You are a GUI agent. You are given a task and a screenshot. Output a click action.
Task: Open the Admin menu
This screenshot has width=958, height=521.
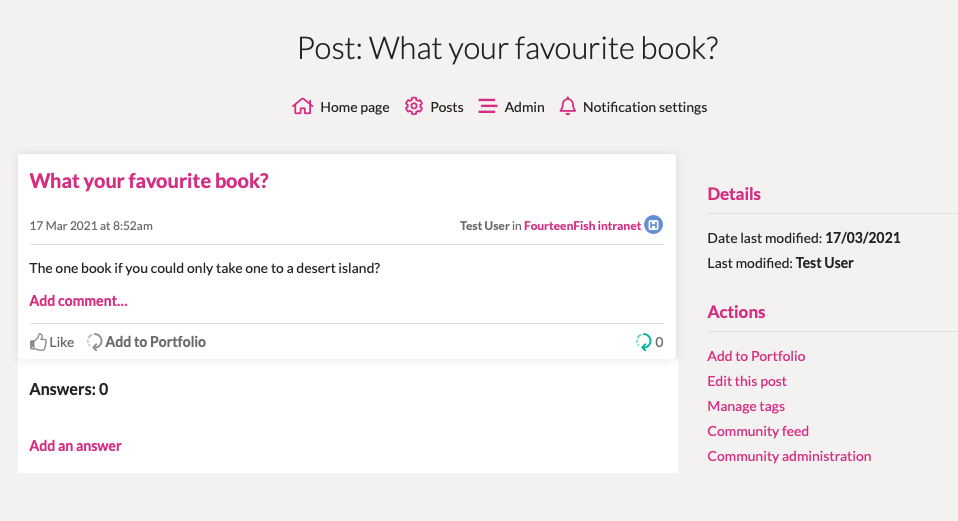coord(524,107)
